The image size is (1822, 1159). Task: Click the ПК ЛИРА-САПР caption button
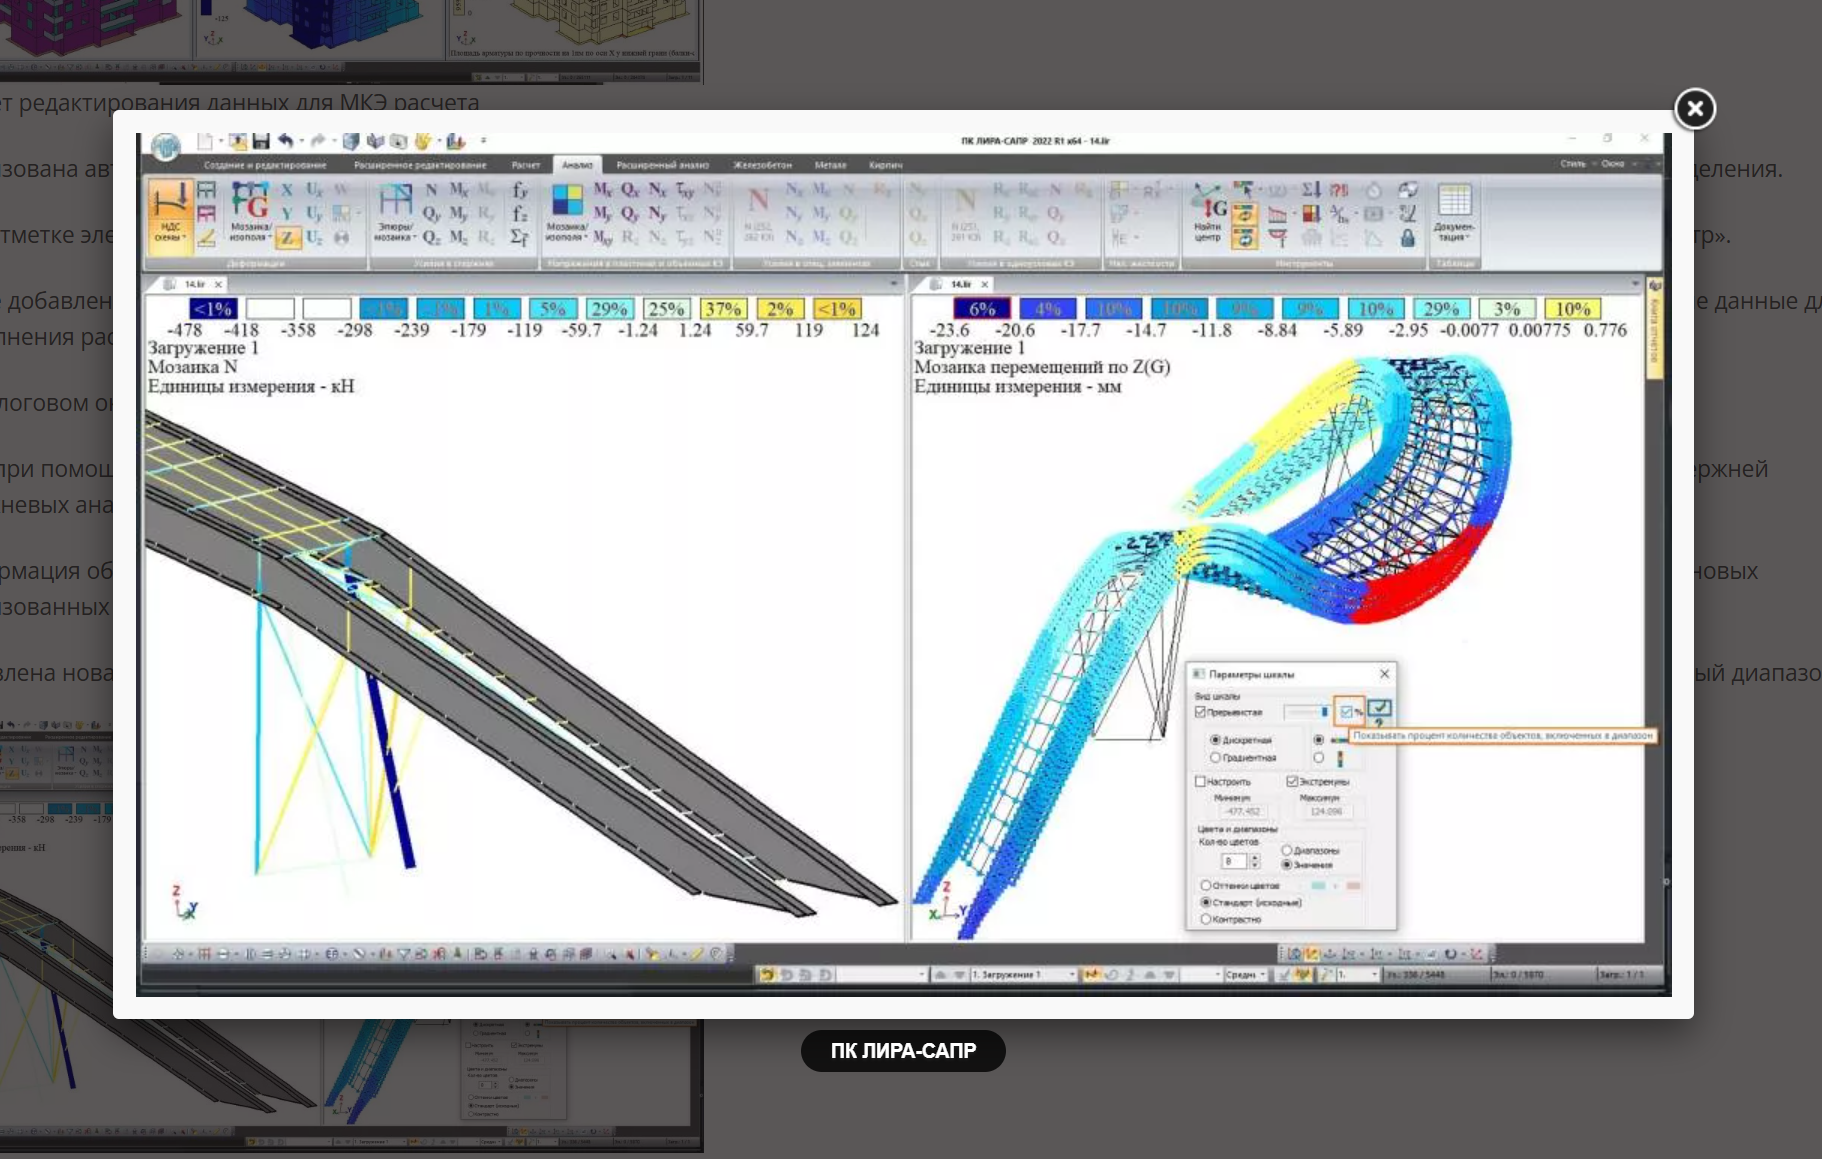(902, 1051)
